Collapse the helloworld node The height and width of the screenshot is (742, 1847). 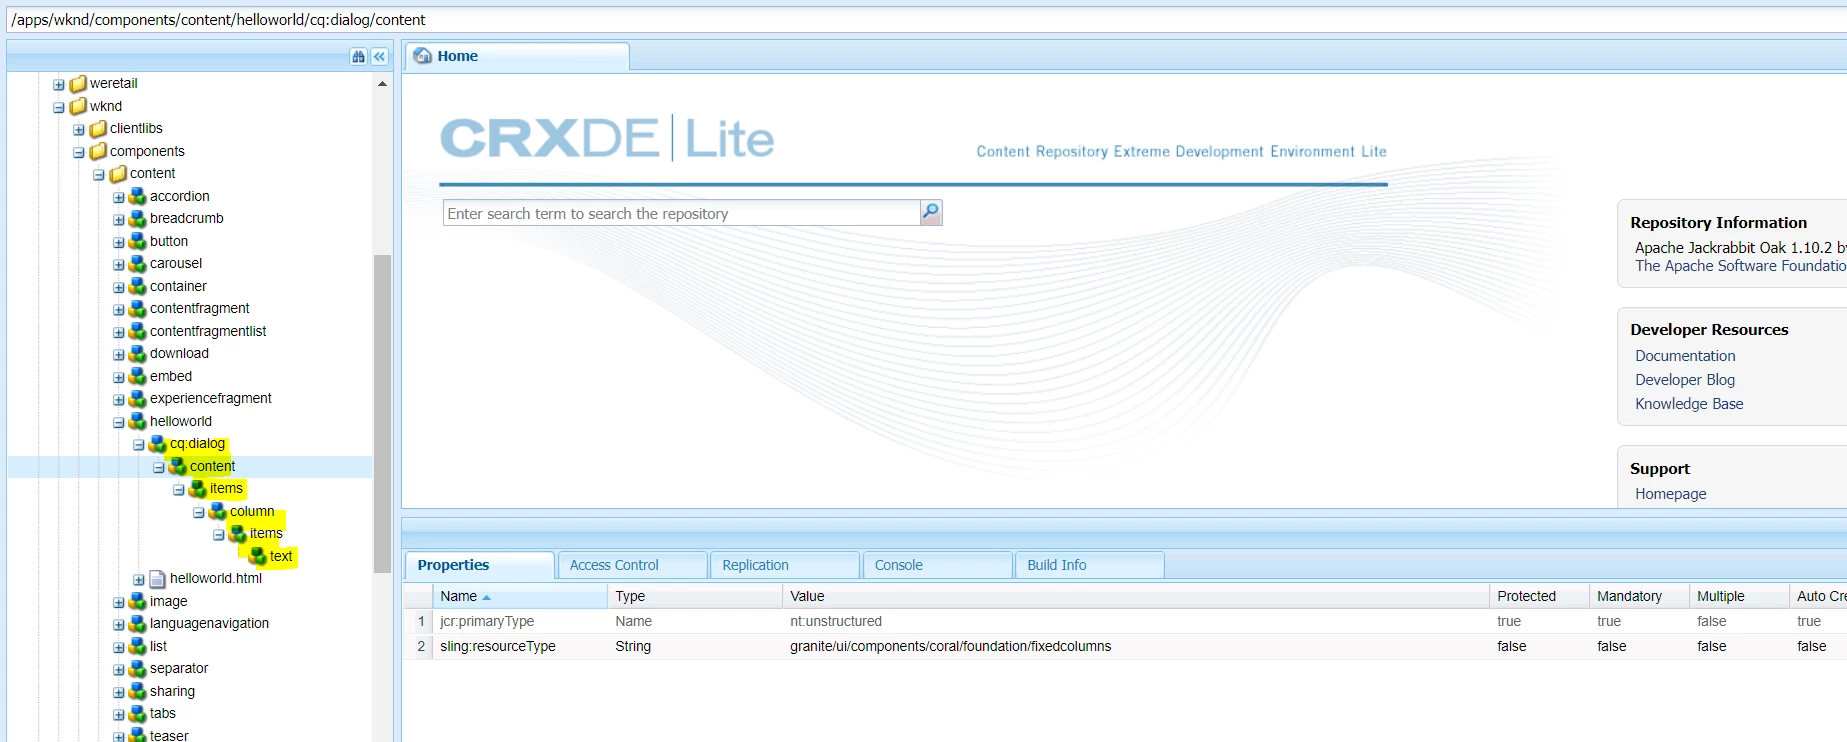119,422
